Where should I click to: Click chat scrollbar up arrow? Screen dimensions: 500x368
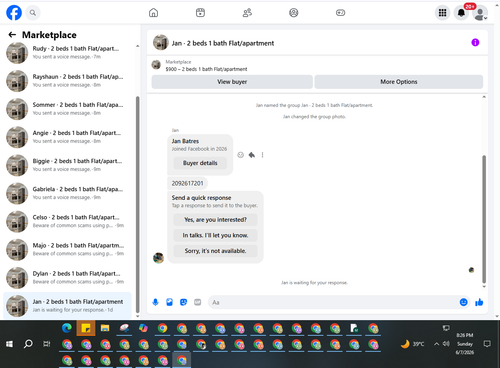click(x=484, y=97)
